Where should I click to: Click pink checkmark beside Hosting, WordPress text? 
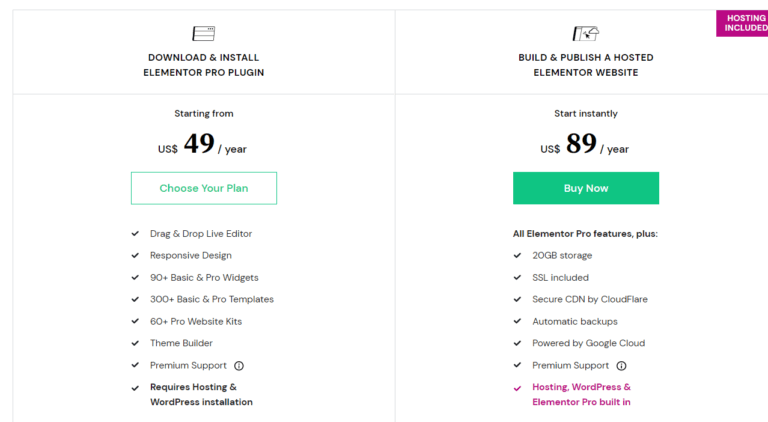(x=517, y=388)
